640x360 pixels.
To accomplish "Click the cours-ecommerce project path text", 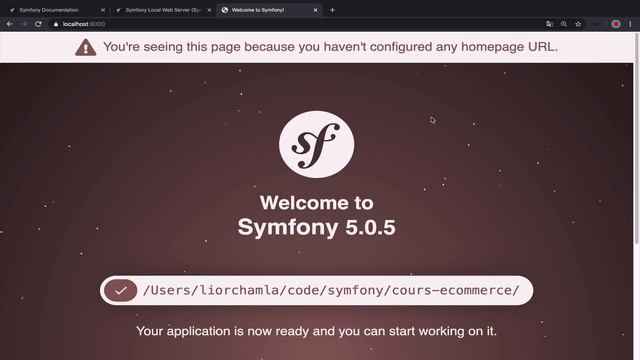I will (x=331, y=290).
